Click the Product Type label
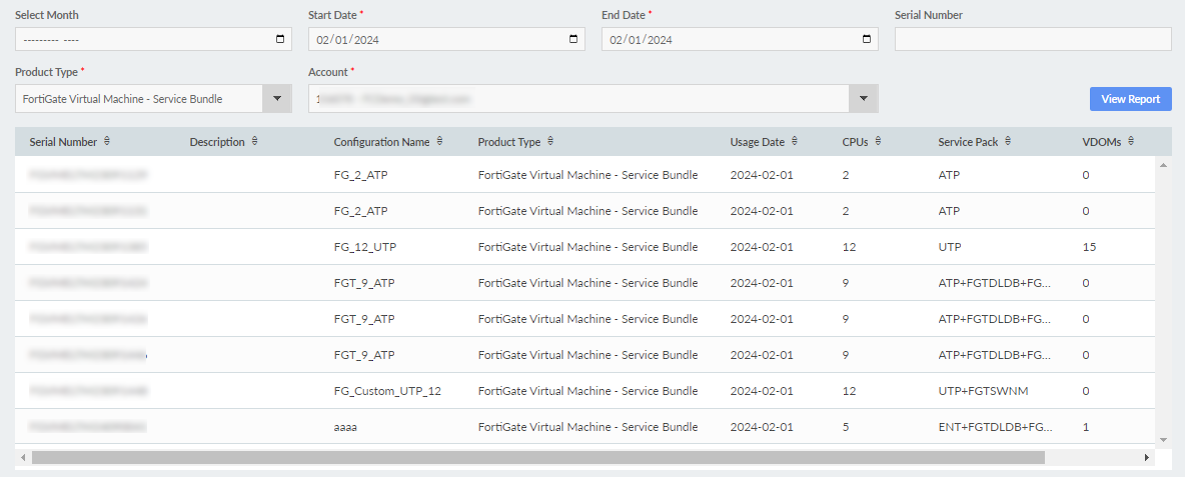The width and height of the screenshot is (1185, 477). (46, 72)
